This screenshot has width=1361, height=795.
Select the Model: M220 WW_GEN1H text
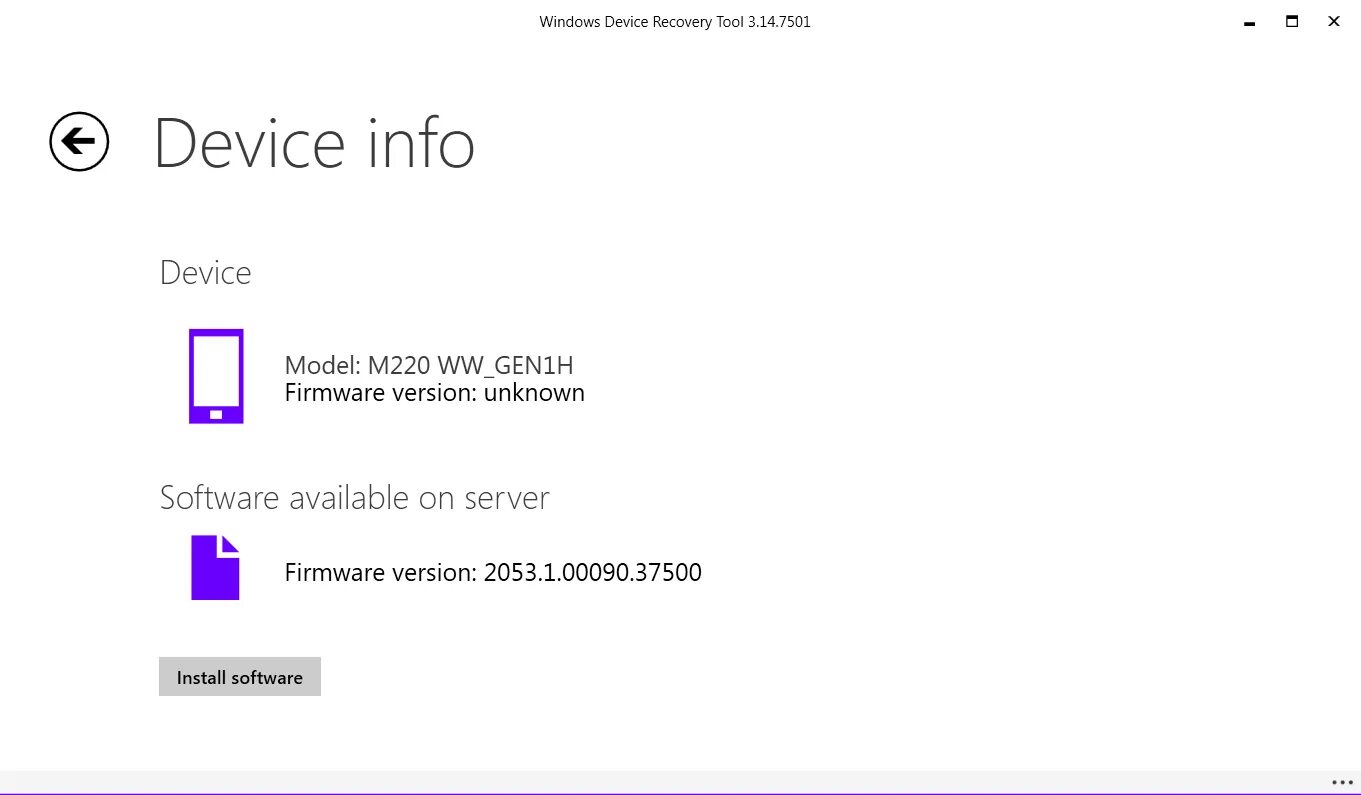tap(429, 365)
